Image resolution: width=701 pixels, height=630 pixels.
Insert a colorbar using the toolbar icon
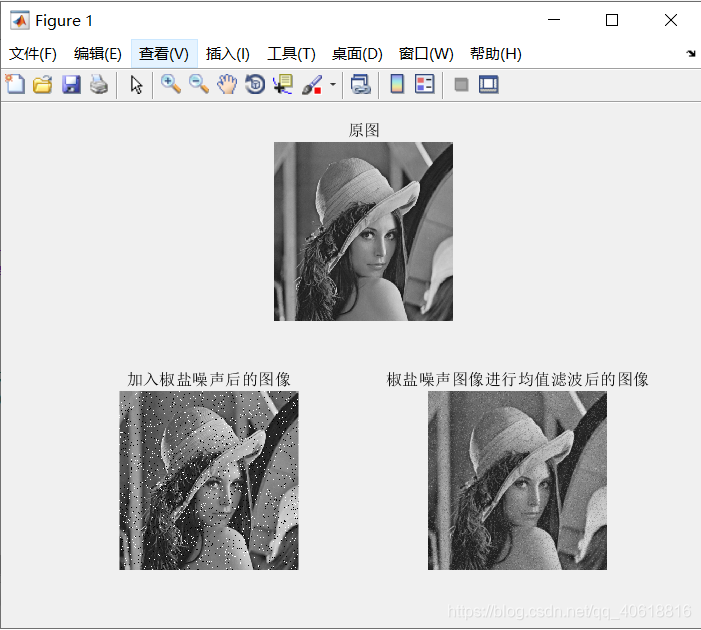(397, 84)
